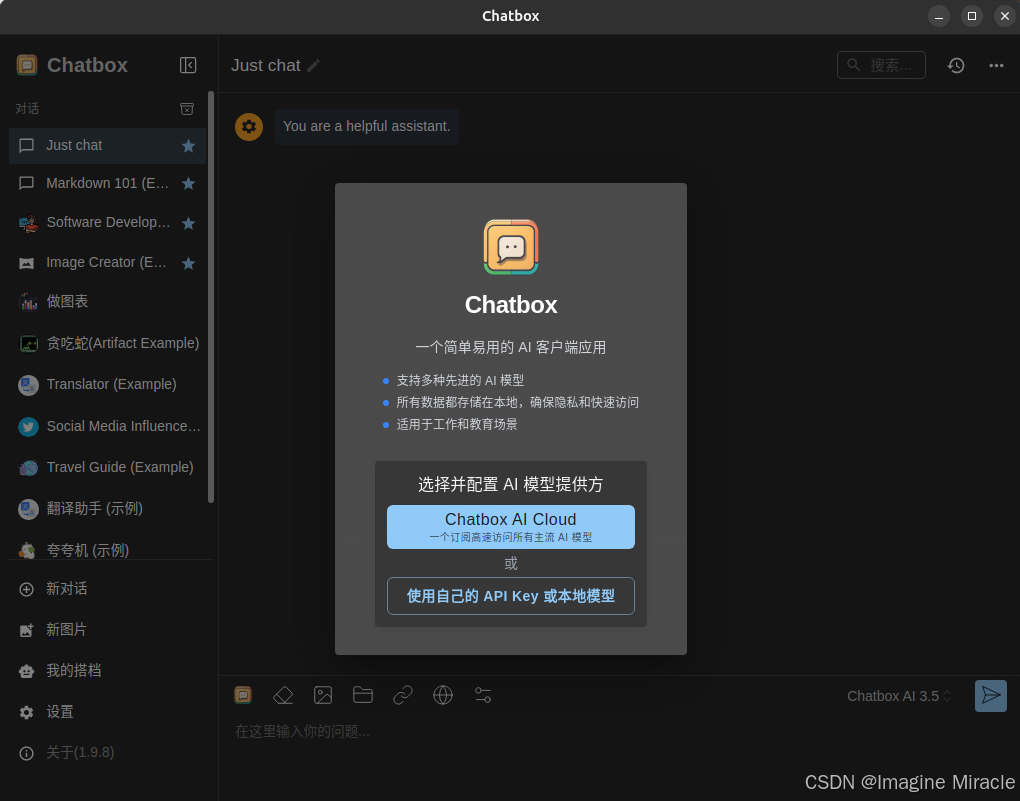Toggle the star on Image Creator conversation
Image resolution: width=1020 pixels, height=801 pixels.
pyautogui.click(x=188, y=263)
